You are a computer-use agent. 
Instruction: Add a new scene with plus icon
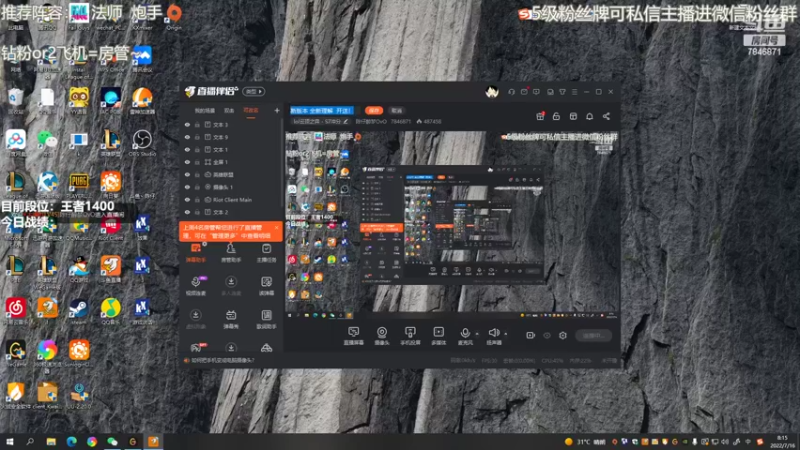click(x=277, y=110)
